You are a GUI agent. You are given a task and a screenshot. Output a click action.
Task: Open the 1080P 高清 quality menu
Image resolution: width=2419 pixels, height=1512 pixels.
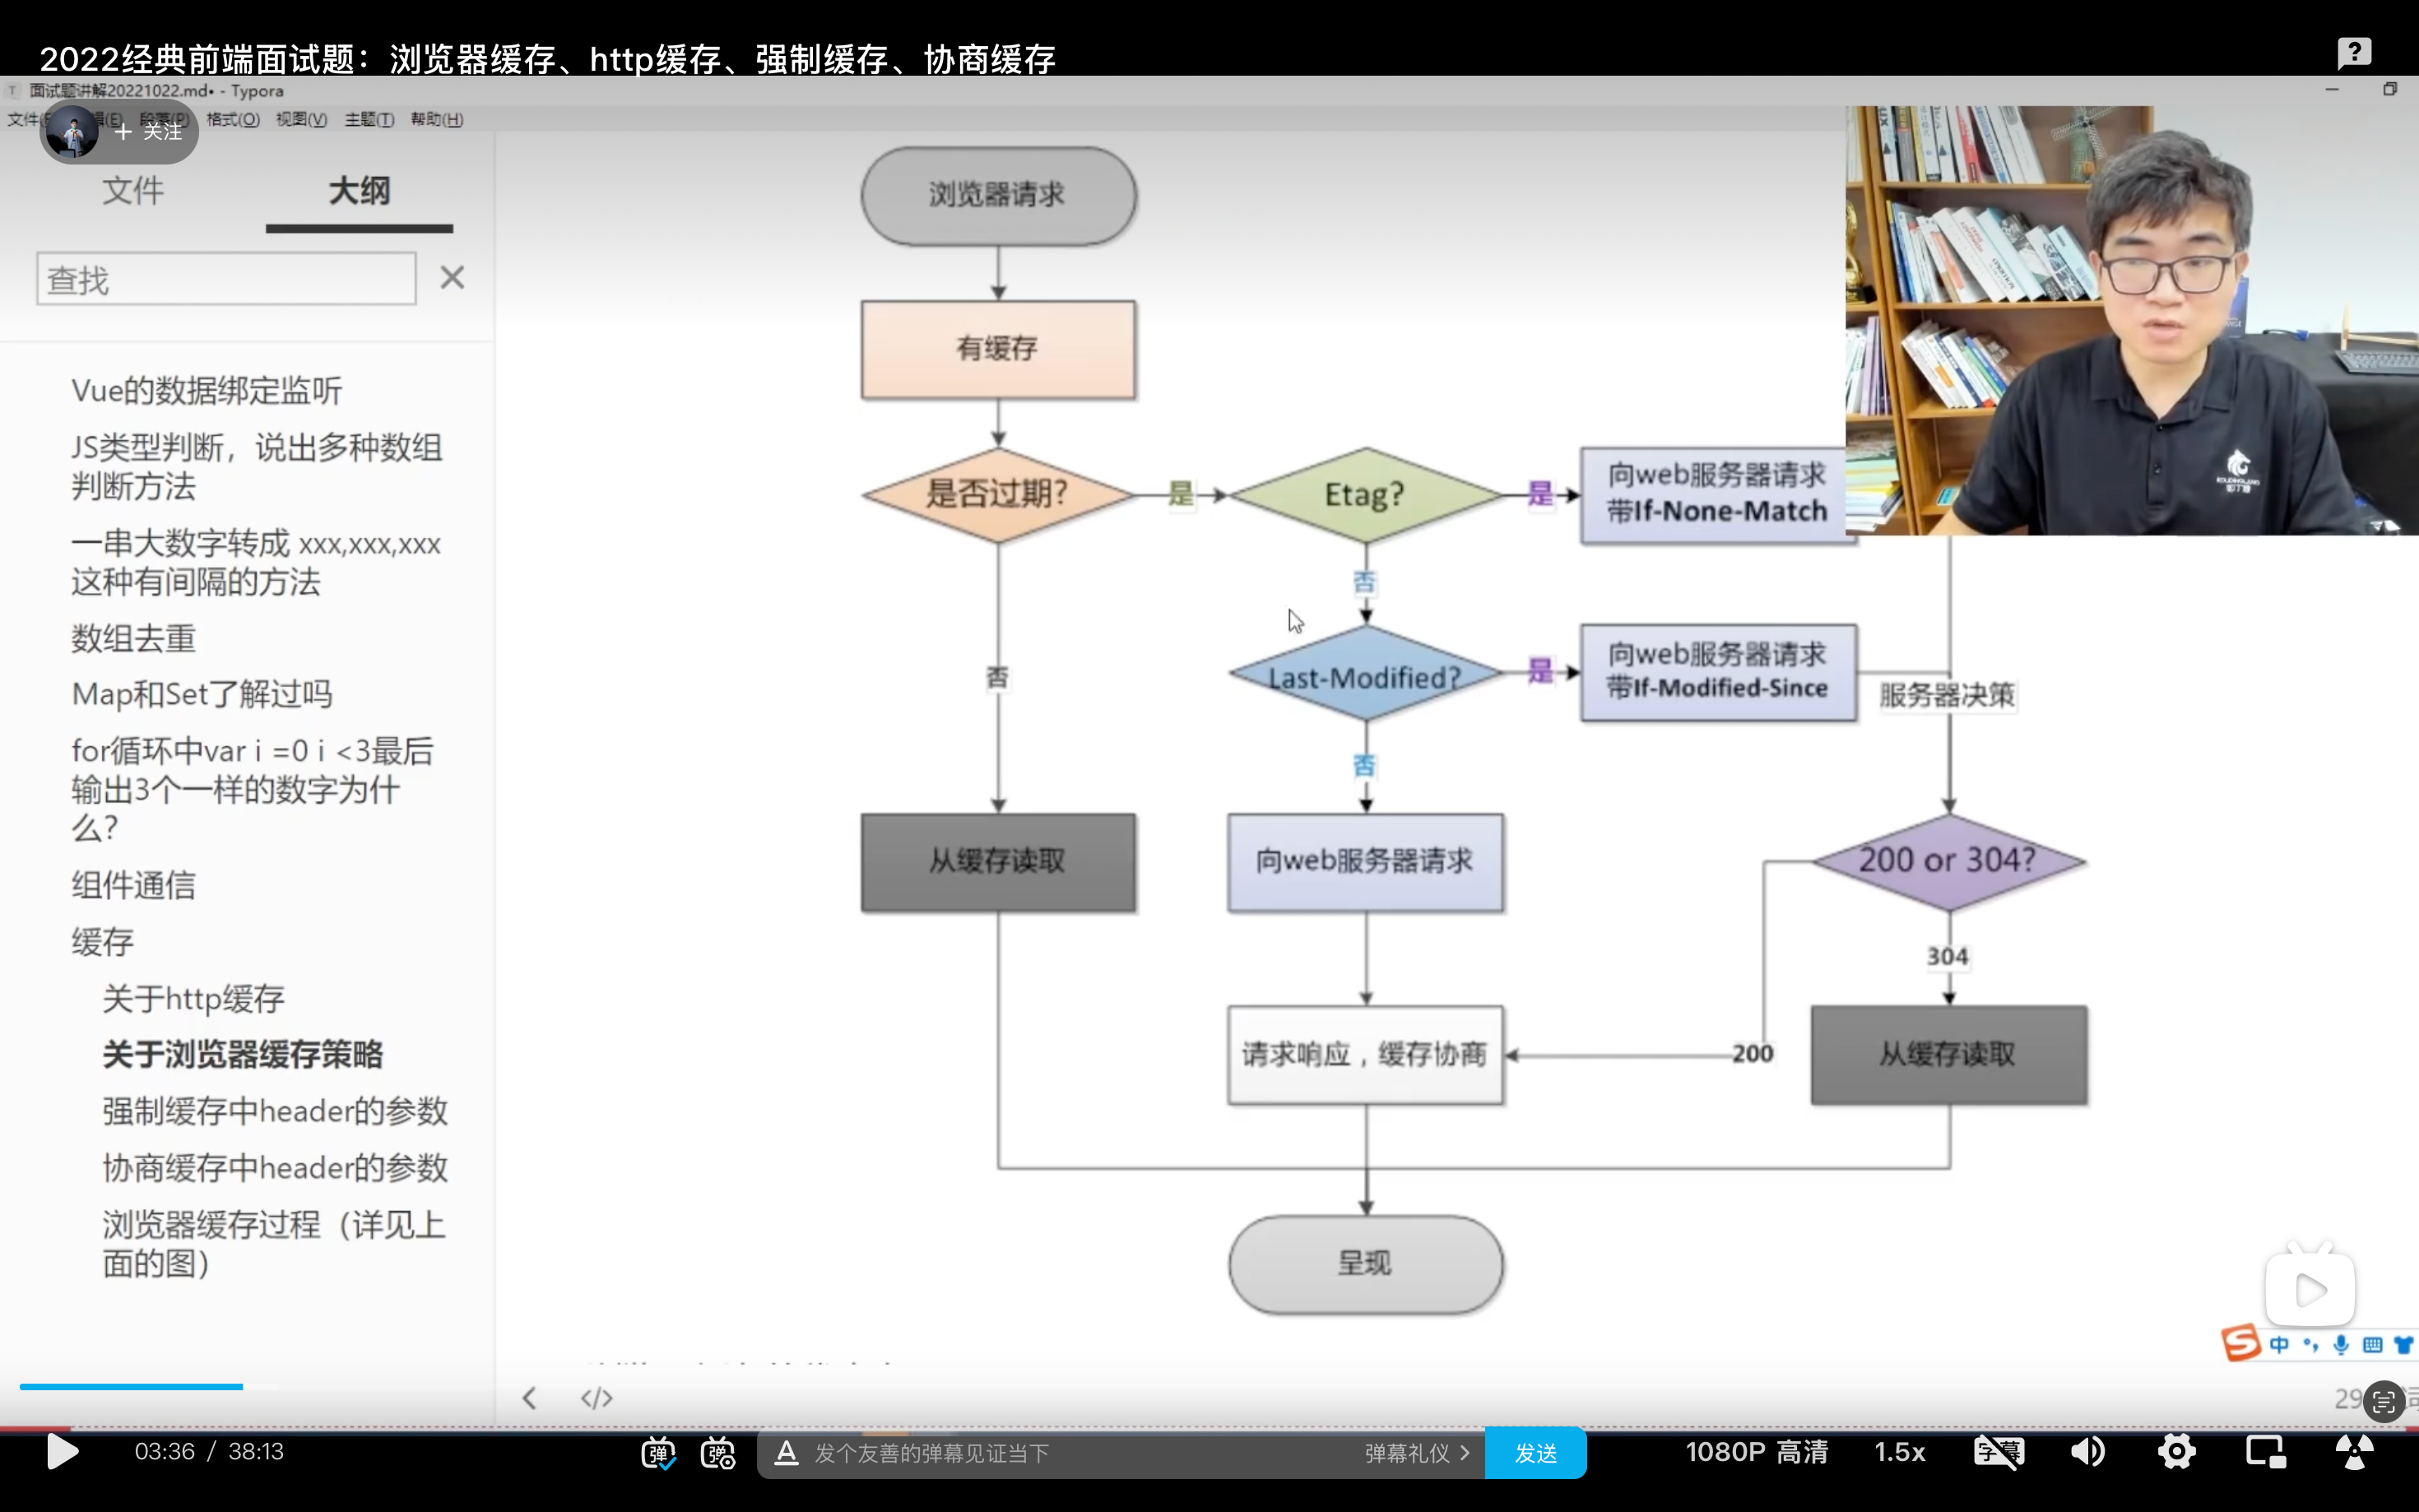point(1756,1451)
